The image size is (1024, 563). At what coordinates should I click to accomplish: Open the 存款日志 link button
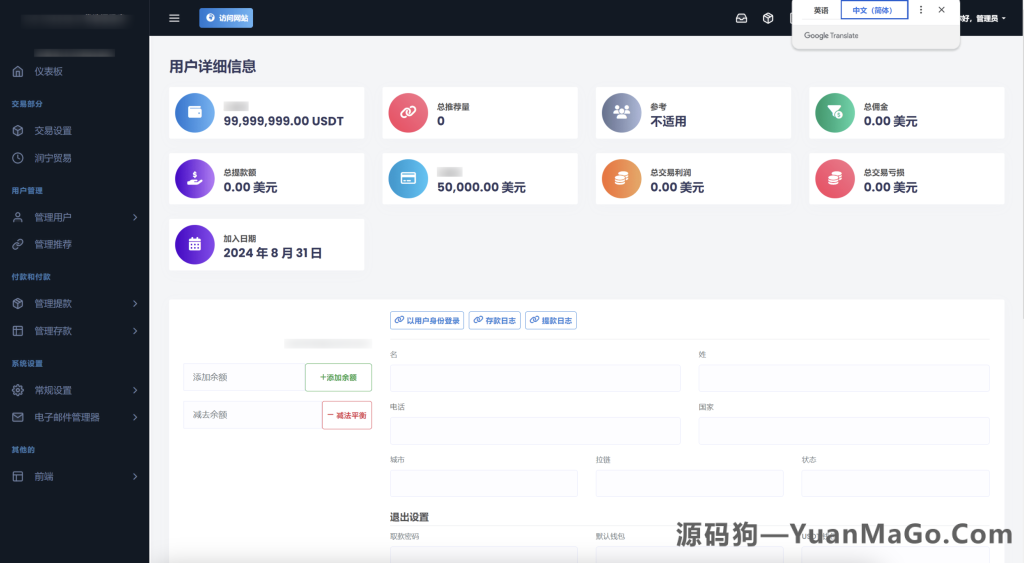tap(494, 320)
